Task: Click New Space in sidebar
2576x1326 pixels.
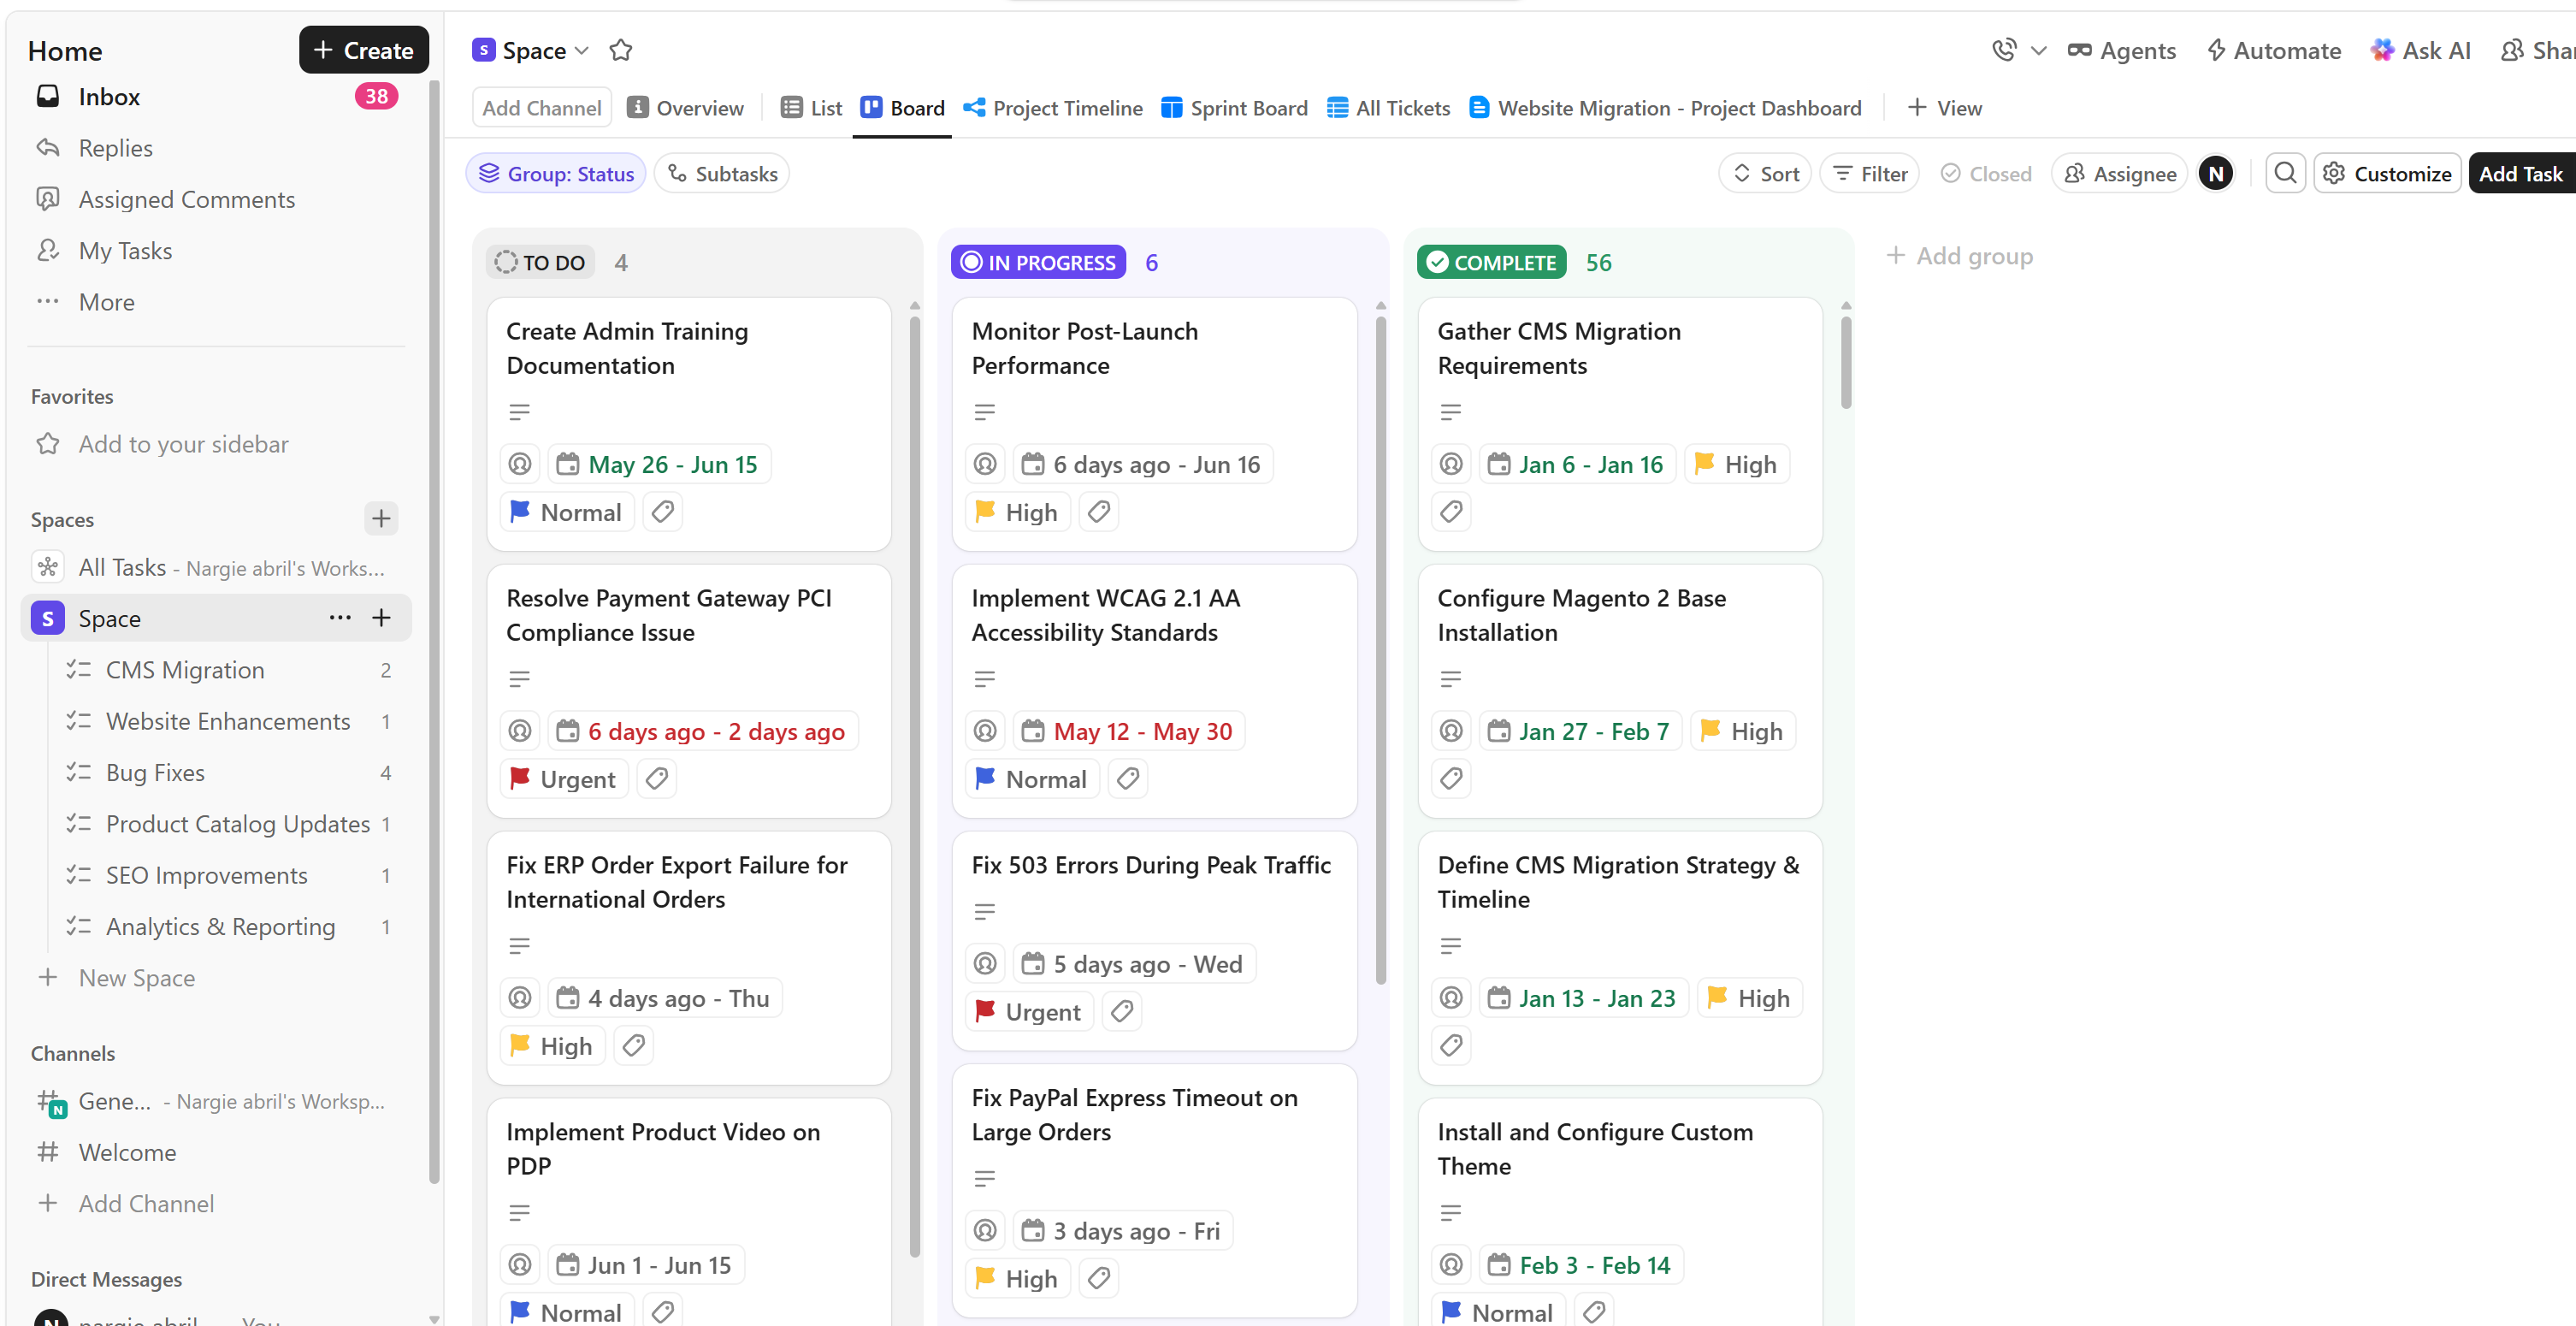Action: [x=136, y=978]
